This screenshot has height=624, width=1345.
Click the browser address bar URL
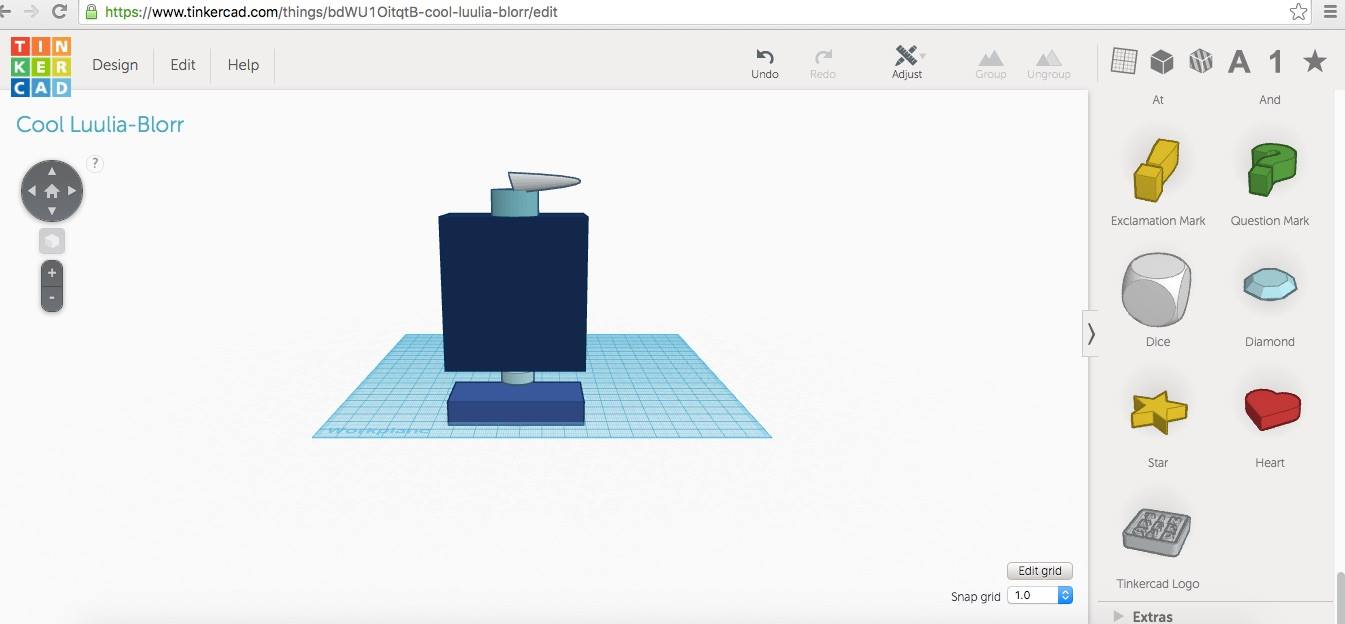tap(333, 13)
